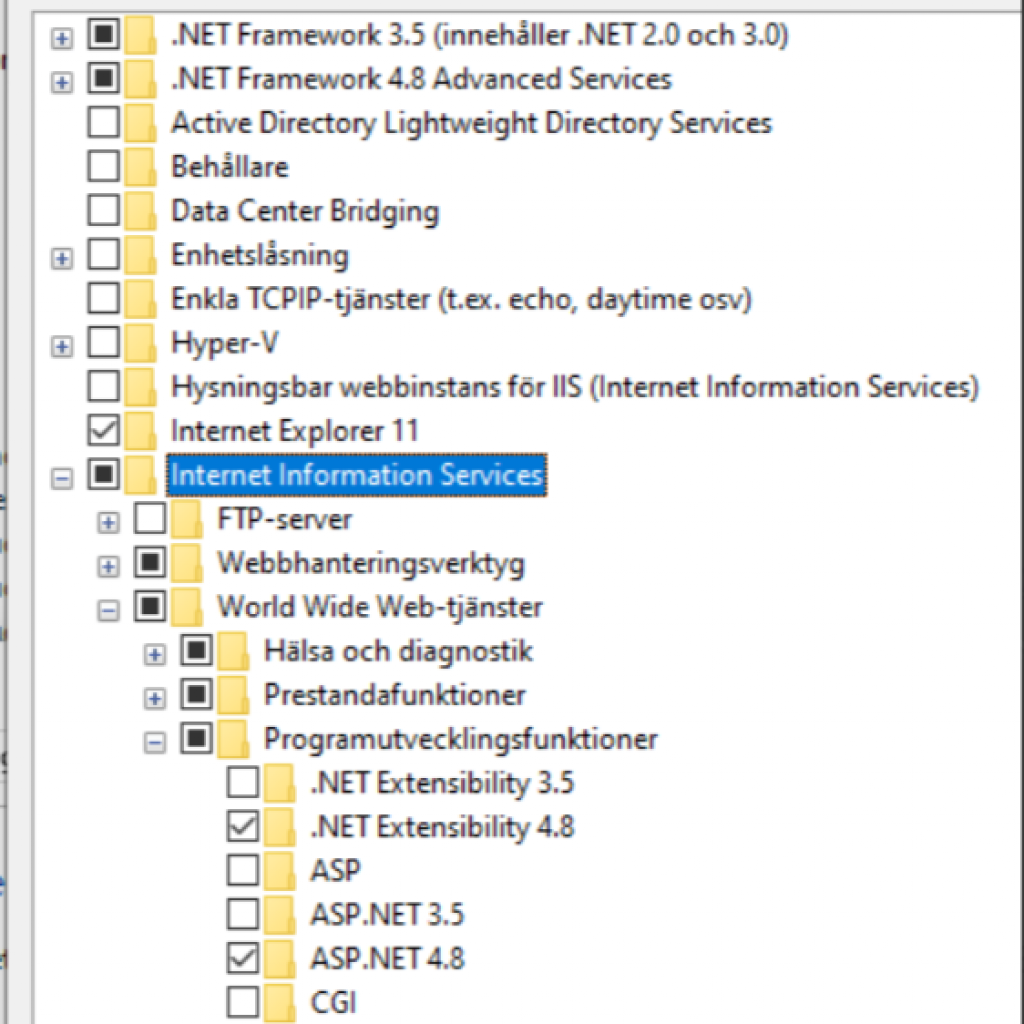Uncheck ASP.NET 4.8
This screenshot has width=1024, height=1024.
pos(243,958)
